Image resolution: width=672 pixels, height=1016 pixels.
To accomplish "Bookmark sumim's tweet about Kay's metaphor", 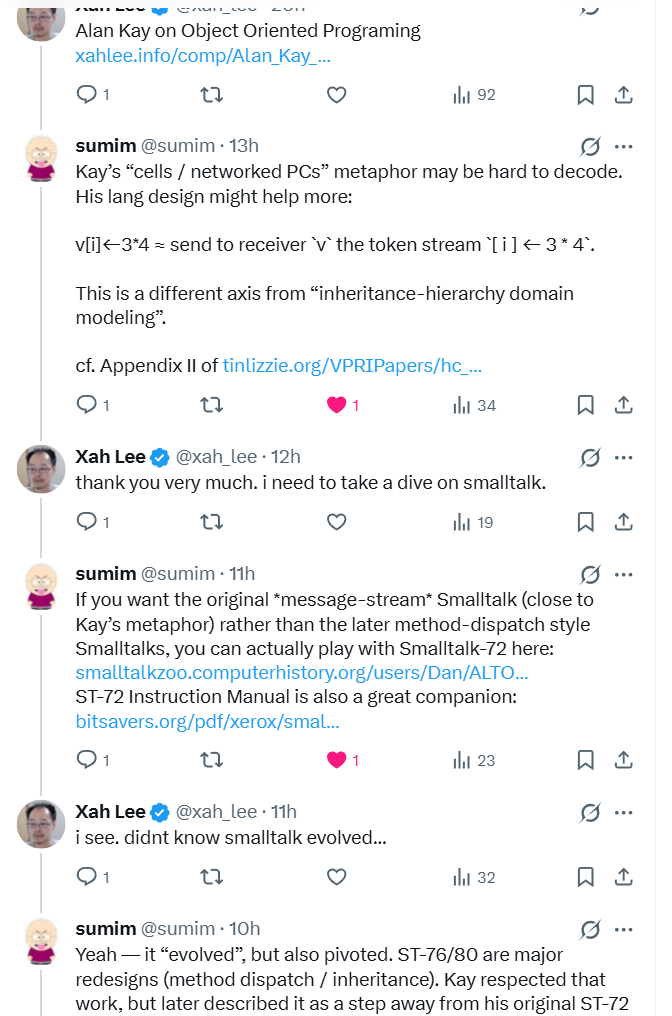I will [586, 405].
